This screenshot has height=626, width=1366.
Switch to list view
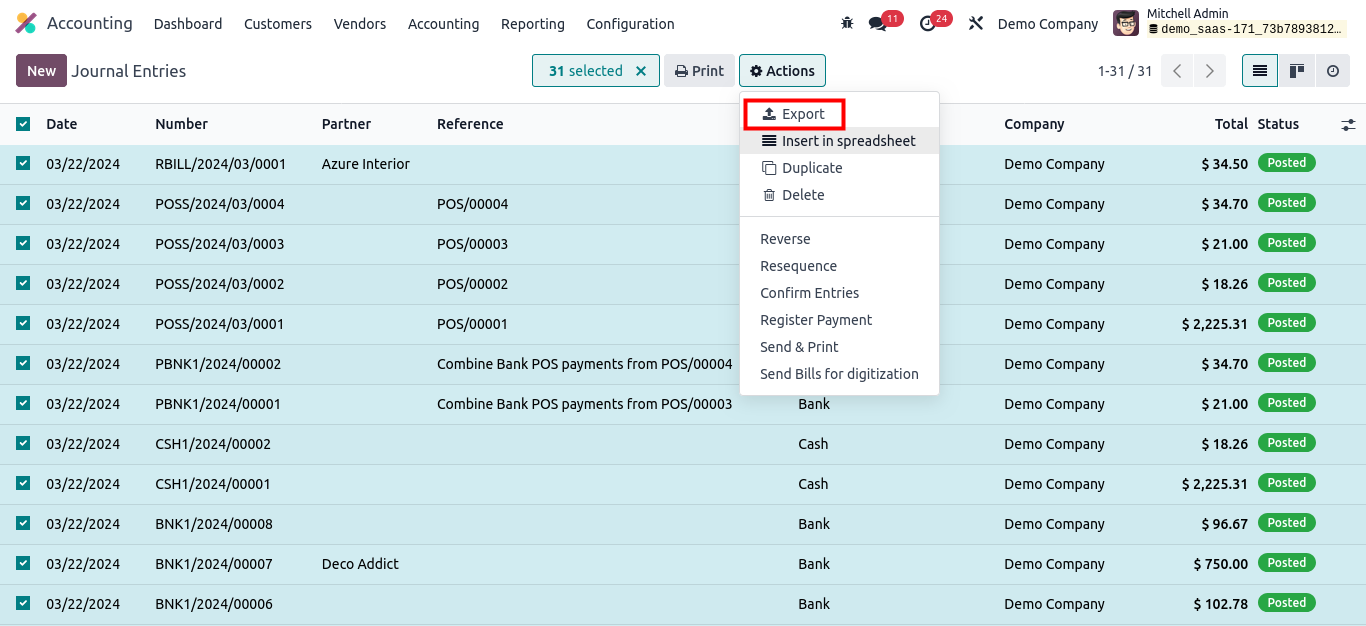(x=1260, y=71)
